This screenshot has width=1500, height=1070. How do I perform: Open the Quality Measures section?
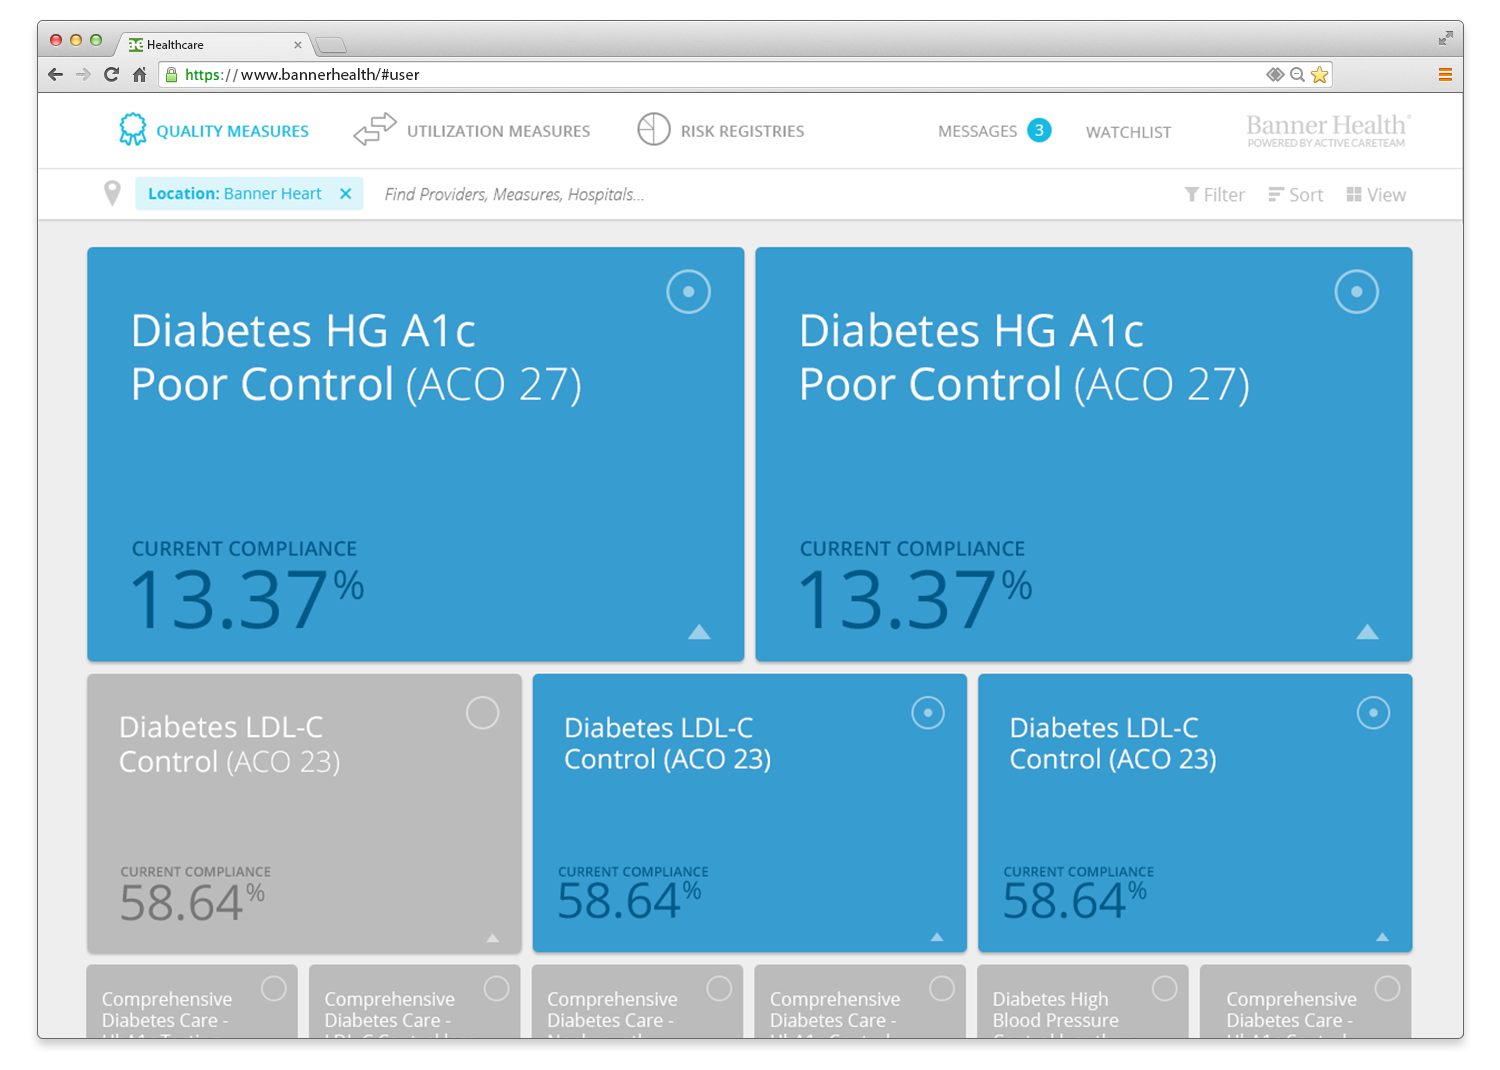214,130
